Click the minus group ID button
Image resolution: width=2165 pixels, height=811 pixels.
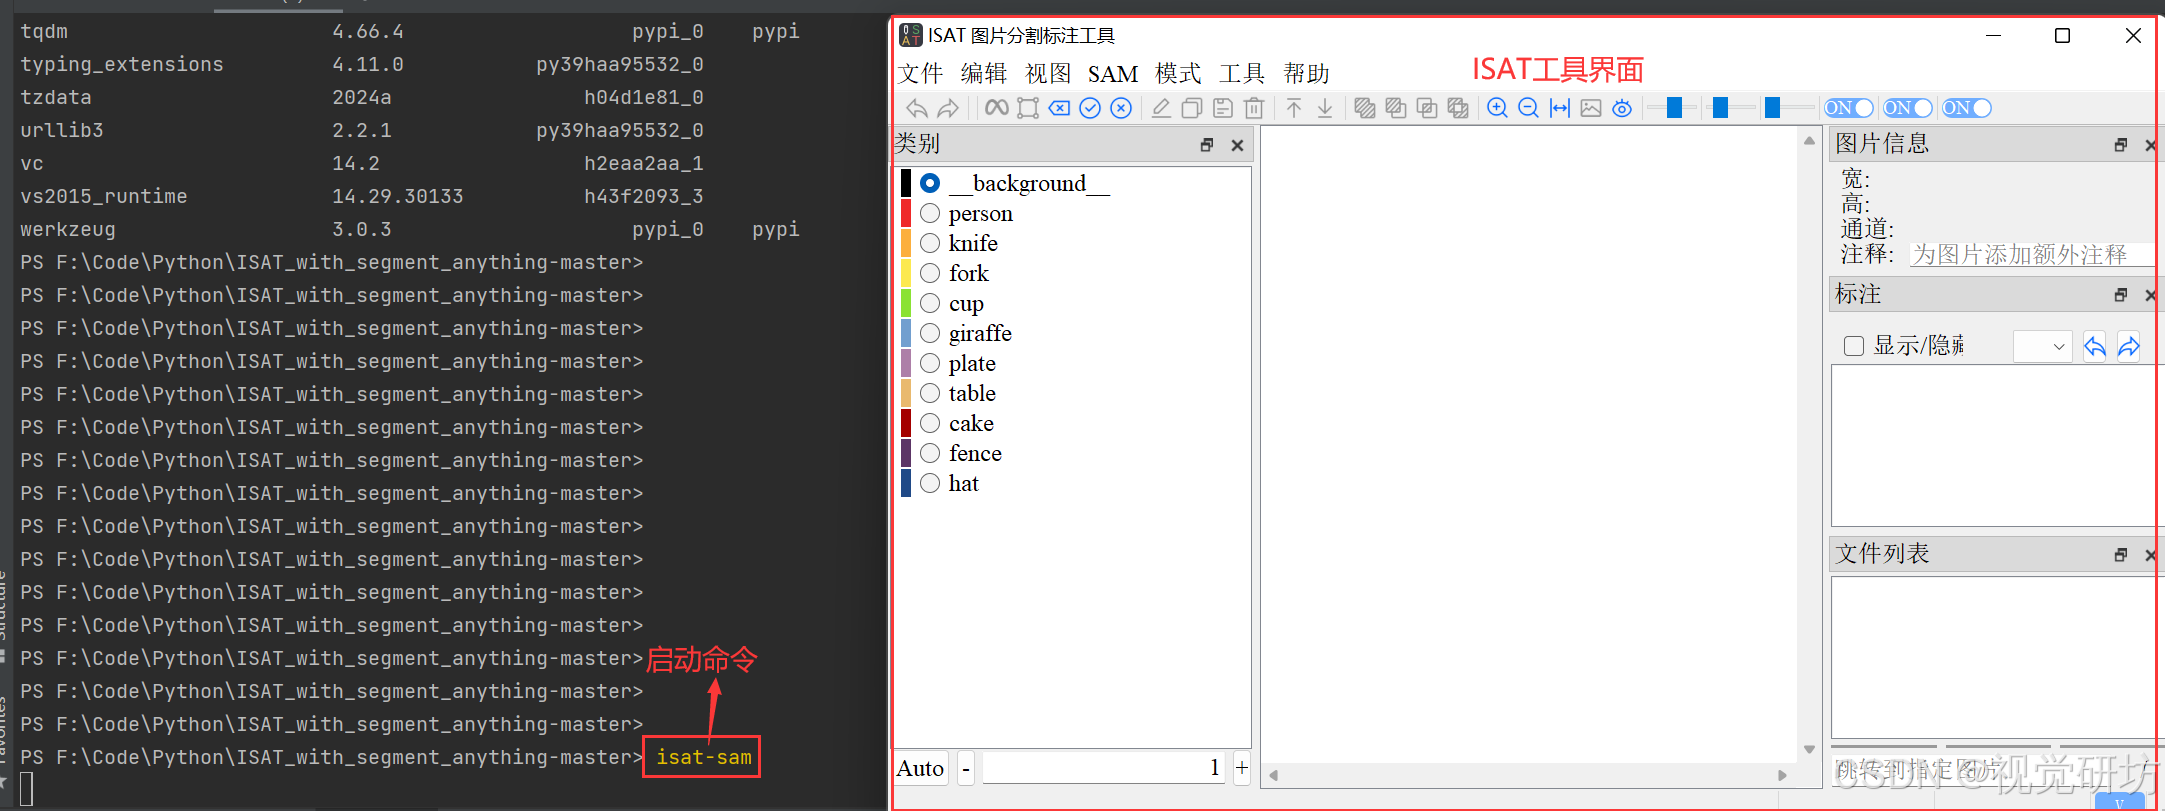coord(966,768)
